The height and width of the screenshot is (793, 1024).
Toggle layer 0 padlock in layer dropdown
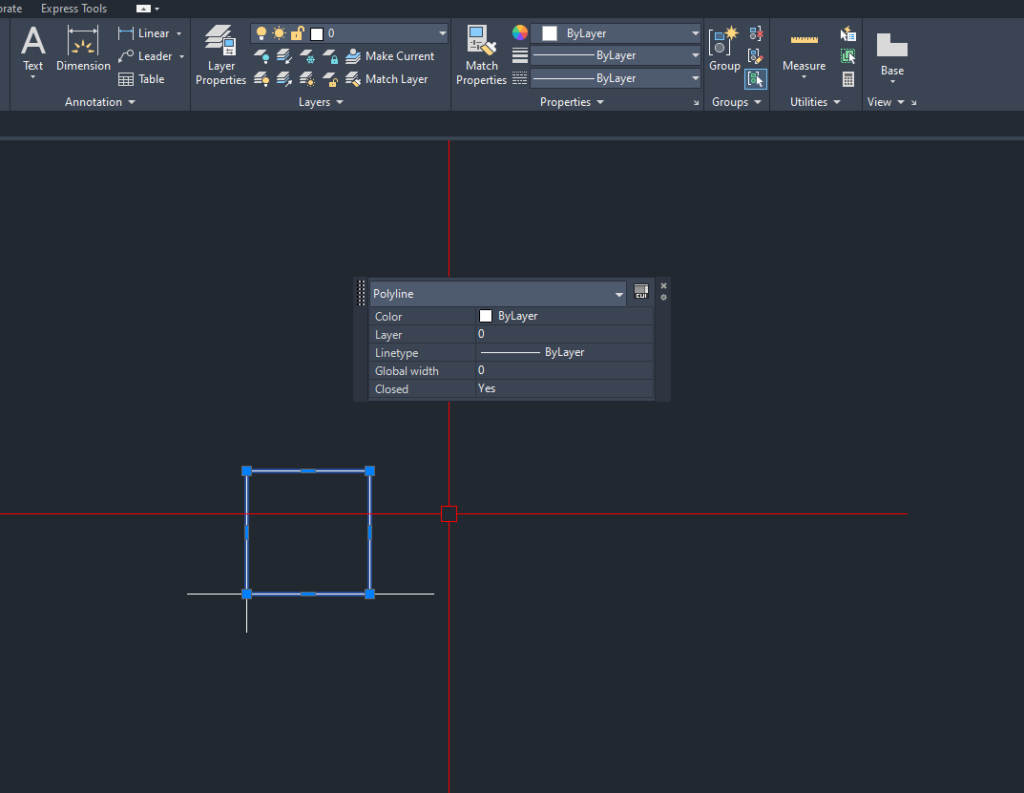tap(297, 33)
